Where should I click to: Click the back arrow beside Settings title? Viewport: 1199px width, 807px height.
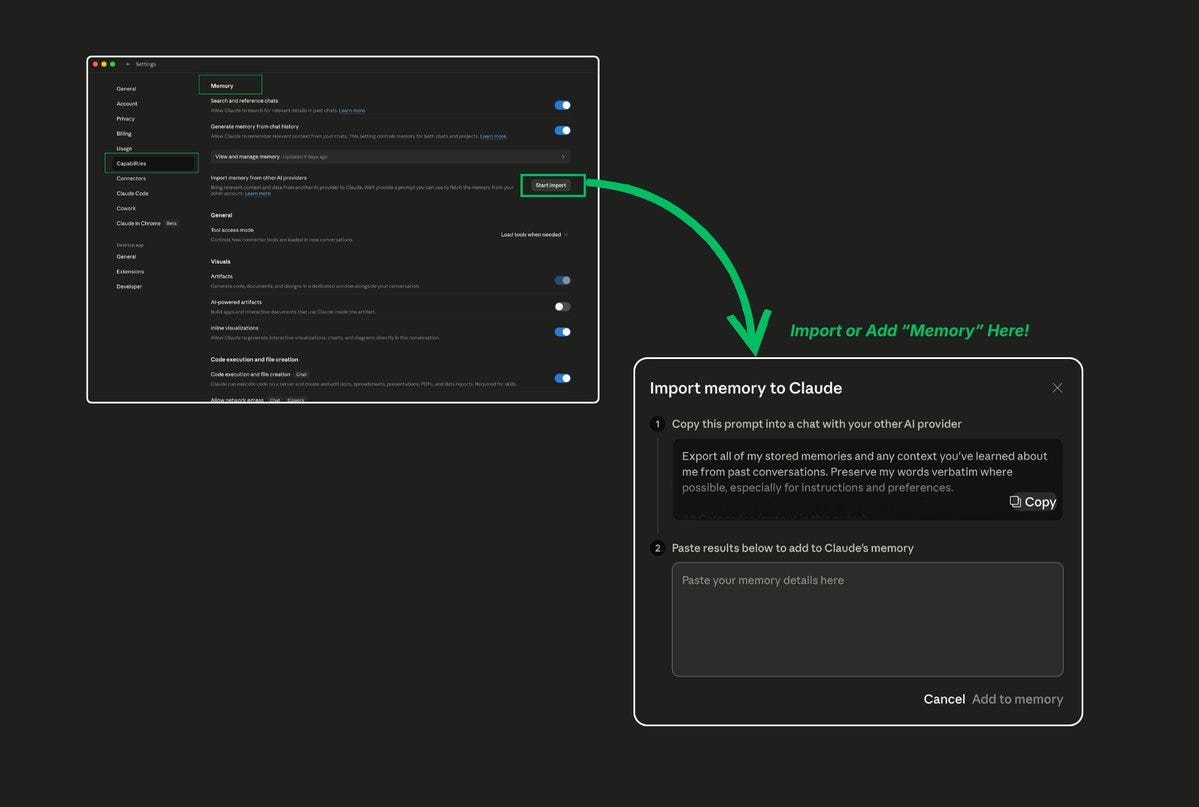click(x=128, y=64)
